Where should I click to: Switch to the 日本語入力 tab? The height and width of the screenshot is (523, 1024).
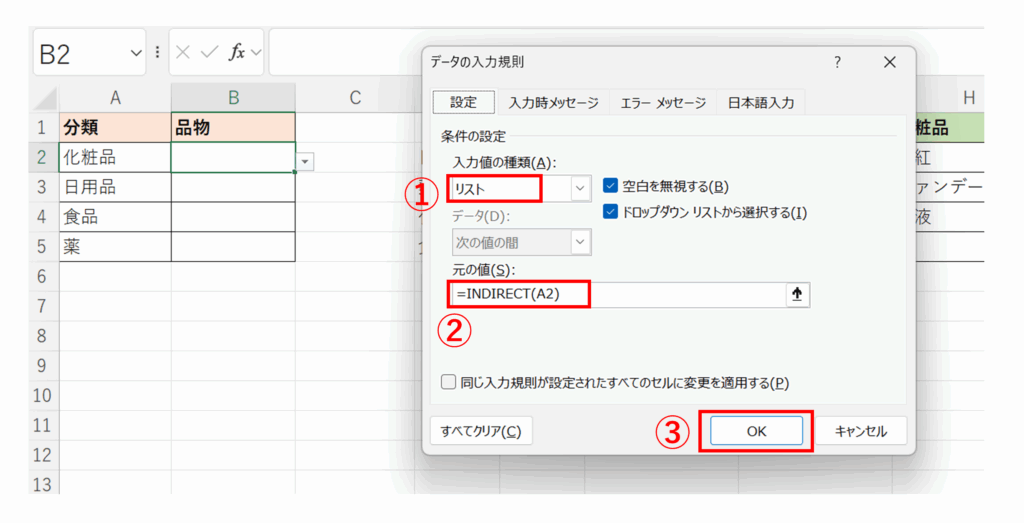coord(760,102)
